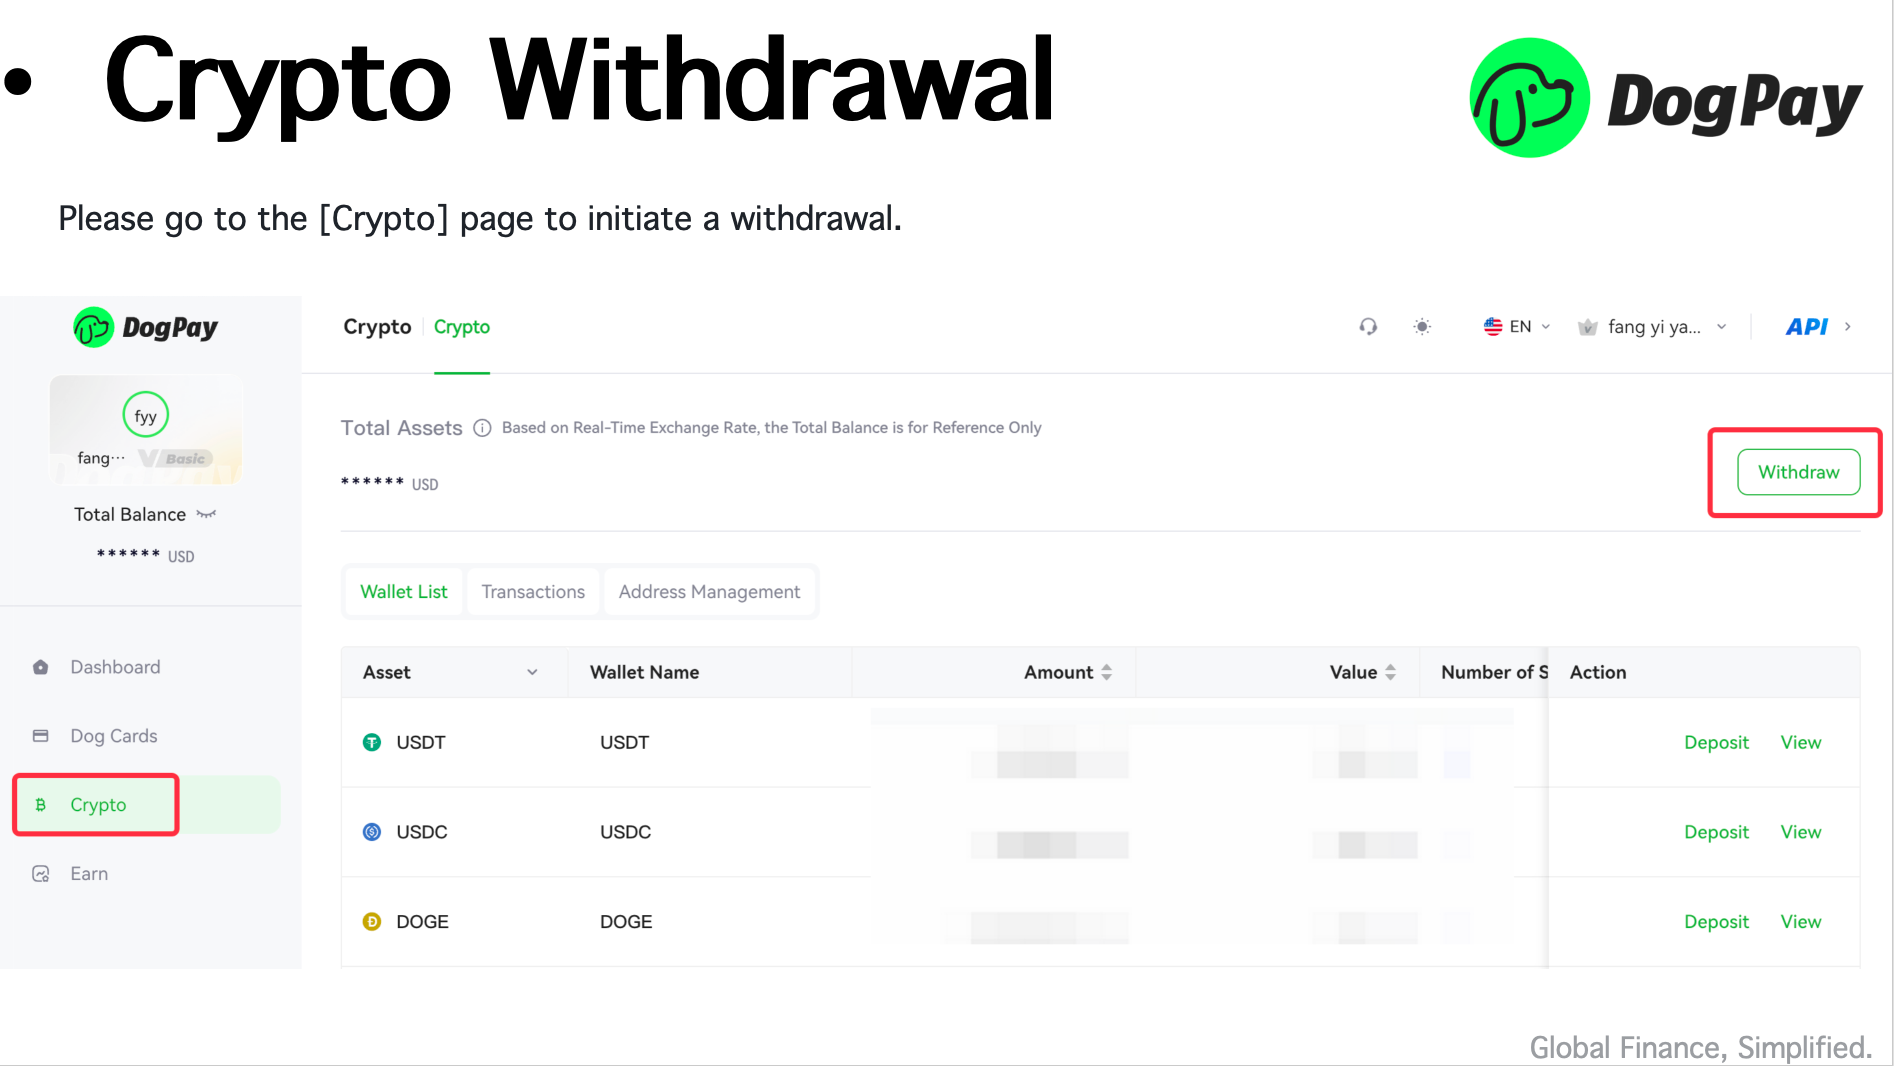Click the USDC wallet name cell
This screenshot has height=1066, width=1894.
coord(625,832)
